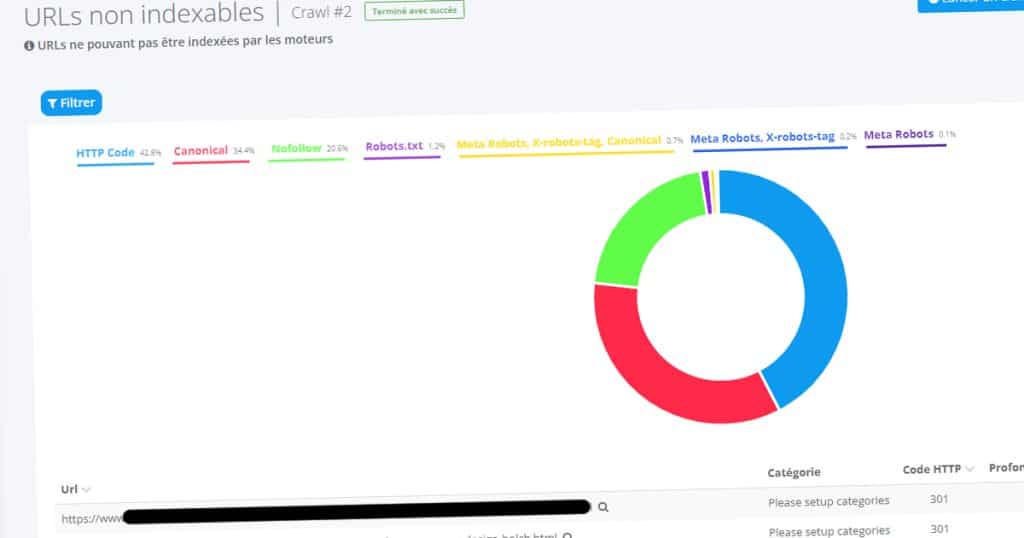Toggle the HTTP Code legend item
Image resolution: width=1024 pixels, height=538 pixels.
point(118,153)
